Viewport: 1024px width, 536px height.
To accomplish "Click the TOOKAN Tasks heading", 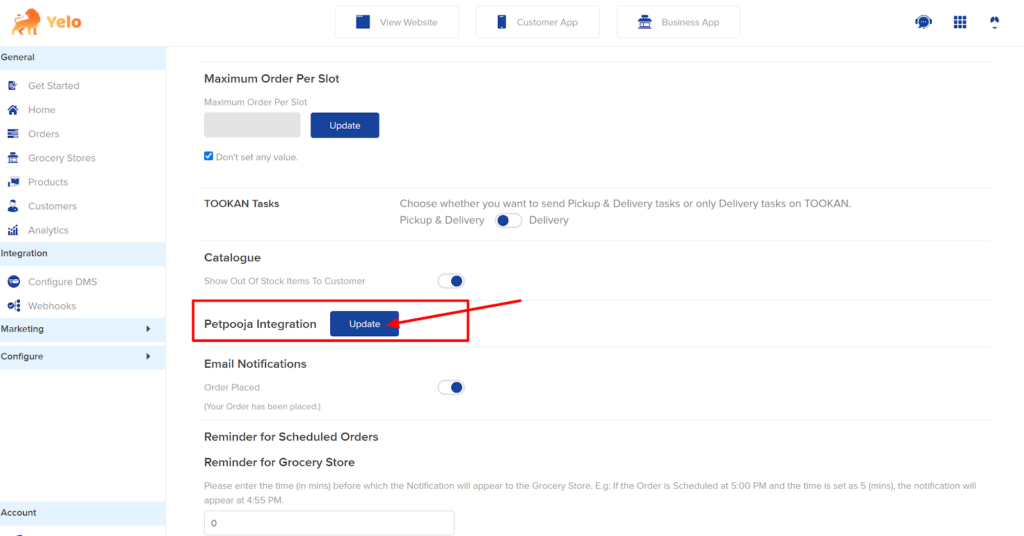I will pos(242,204).
